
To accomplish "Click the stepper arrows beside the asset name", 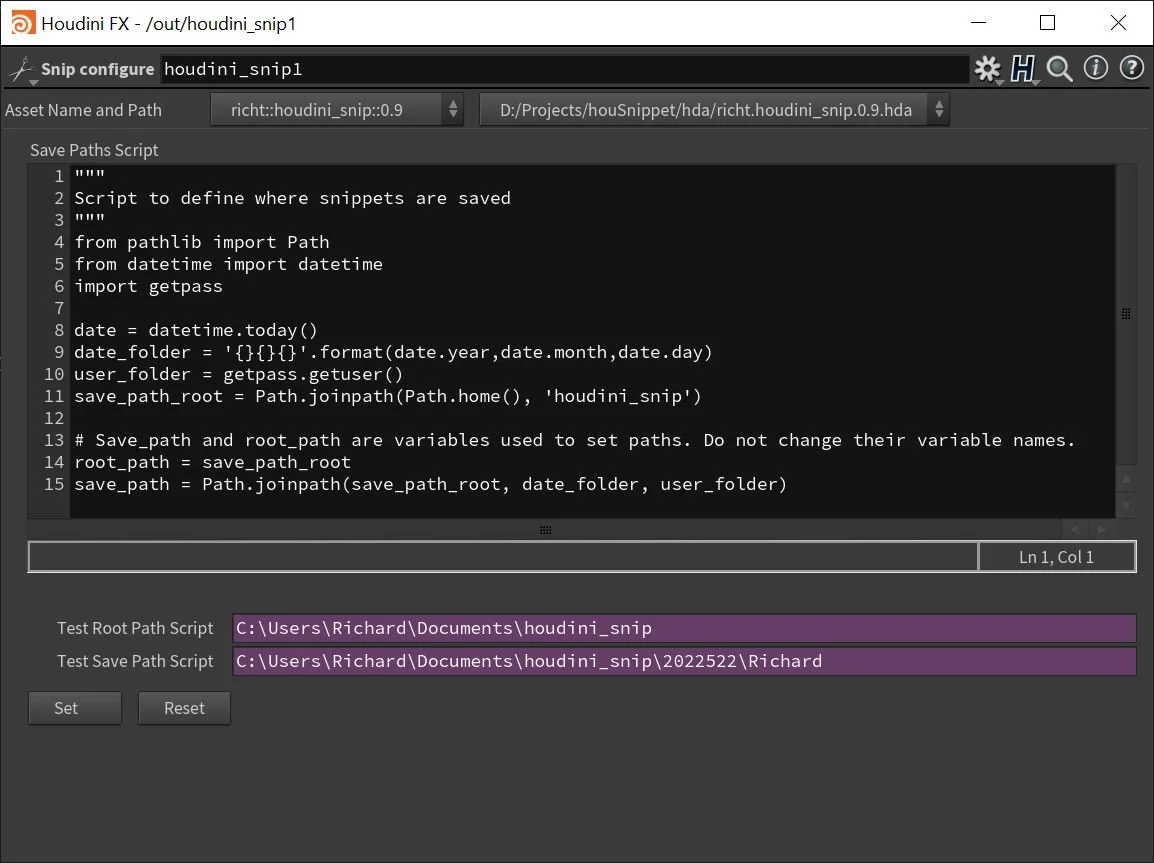I will point(452,110).
